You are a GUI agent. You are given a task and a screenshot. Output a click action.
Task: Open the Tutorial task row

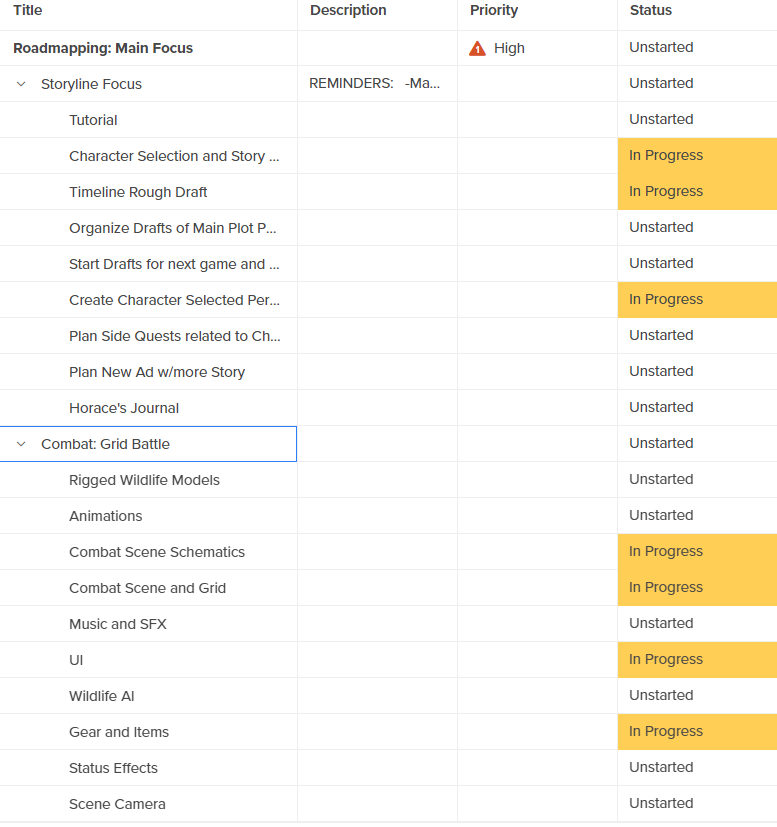click(x=93, y=120)
